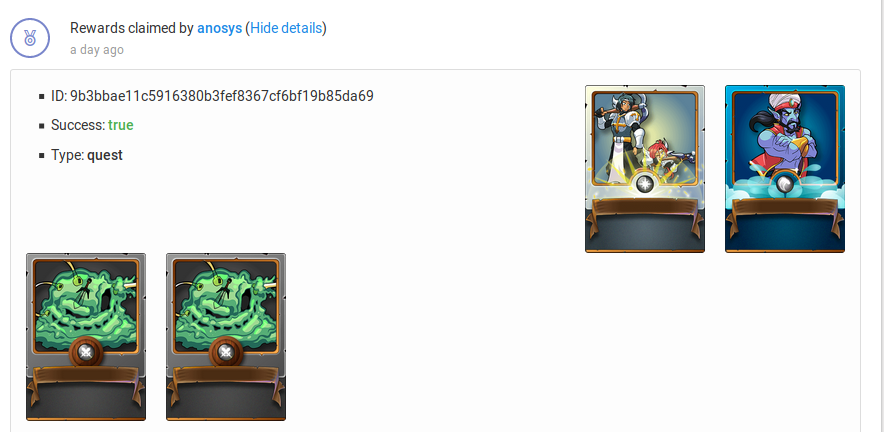This screenshot has width=884, height=432.
Task: Open the knight and archer reward card
Action: tap(645, 169)
